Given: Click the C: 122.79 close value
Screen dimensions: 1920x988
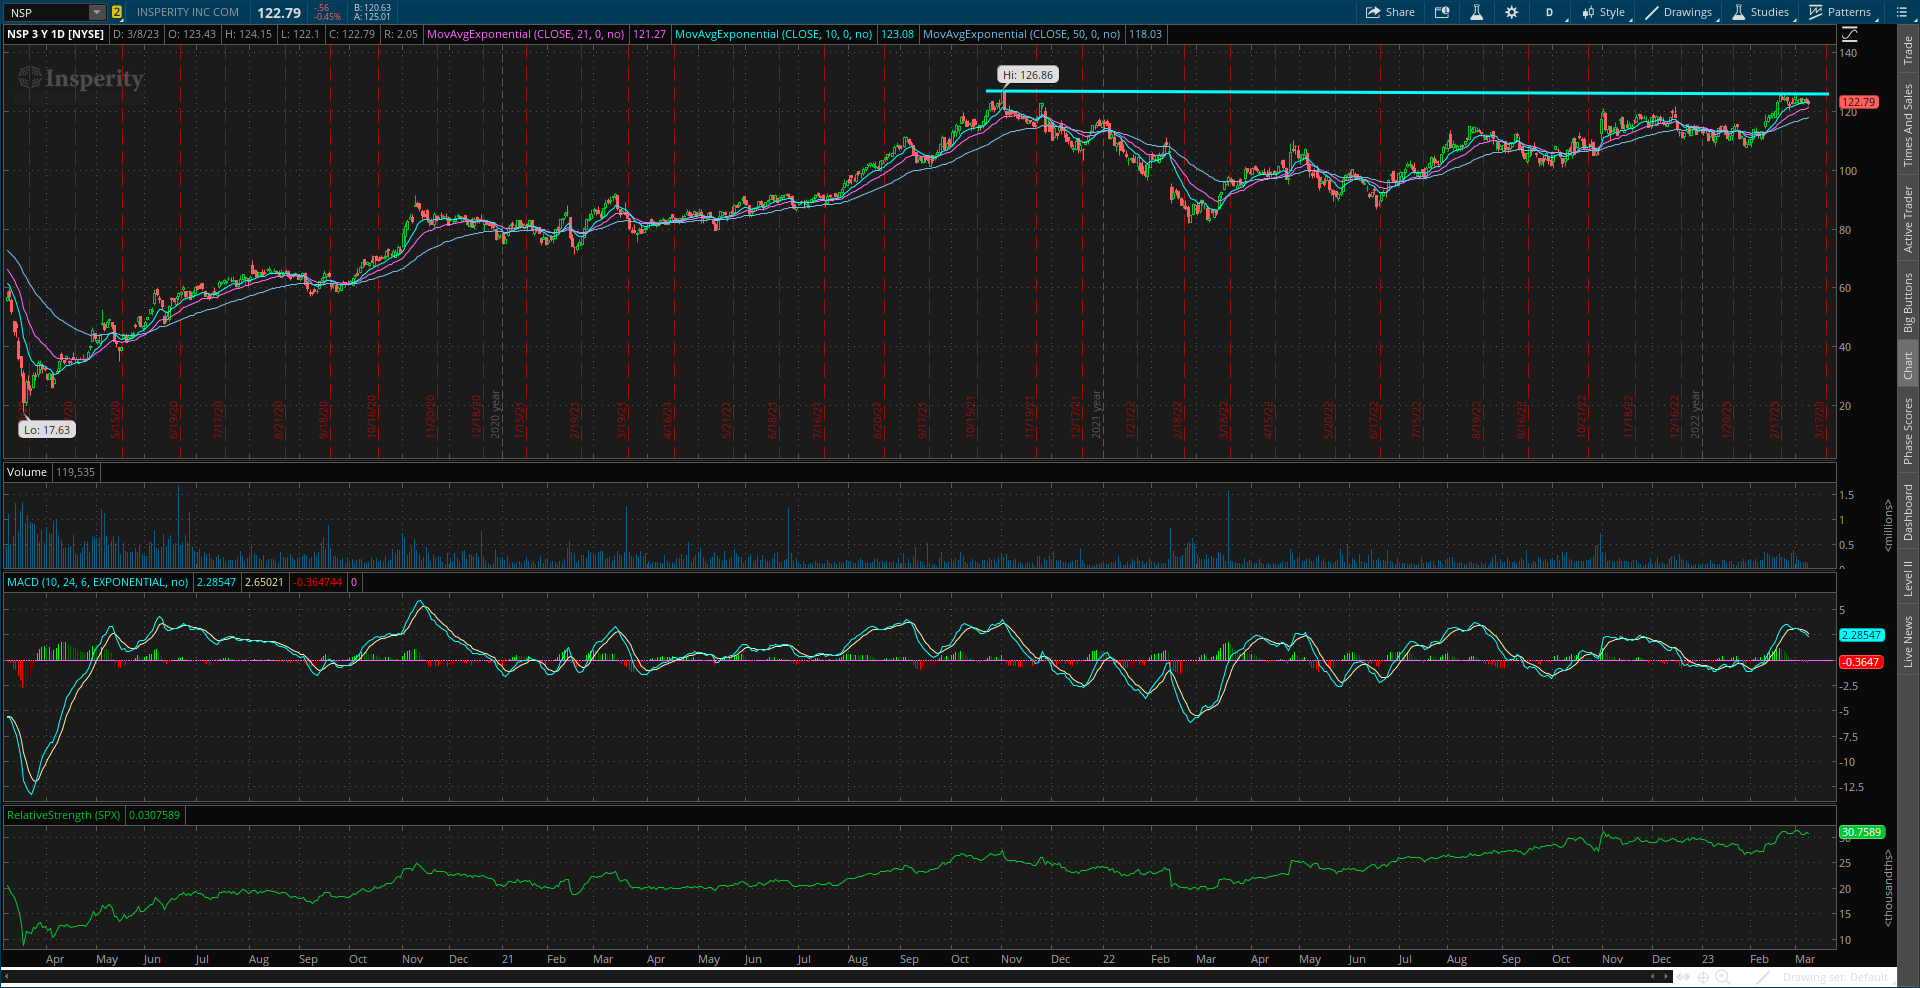Looking at the screenshot, I should point(352,34).
